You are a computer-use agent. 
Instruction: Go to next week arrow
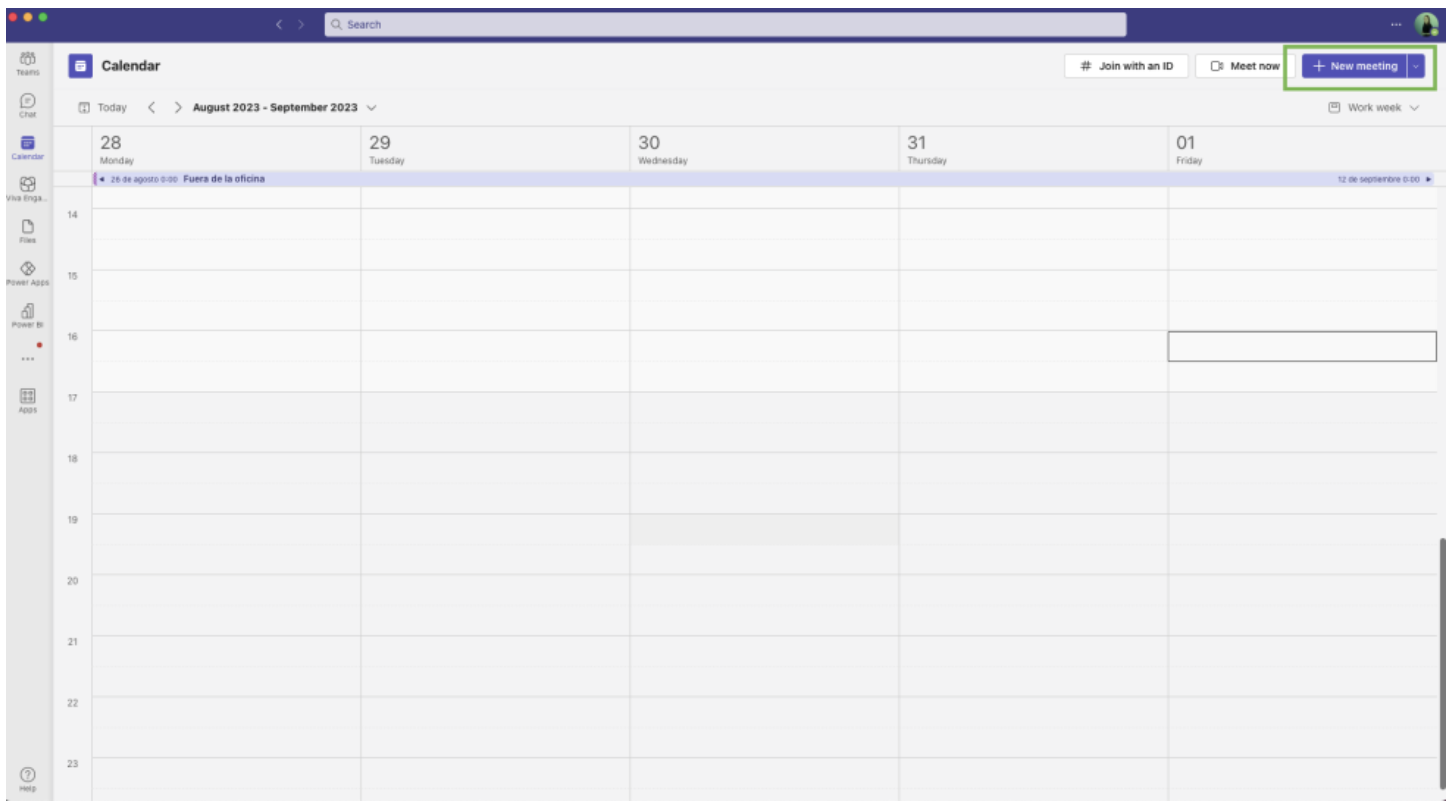(x=177, y=108)
